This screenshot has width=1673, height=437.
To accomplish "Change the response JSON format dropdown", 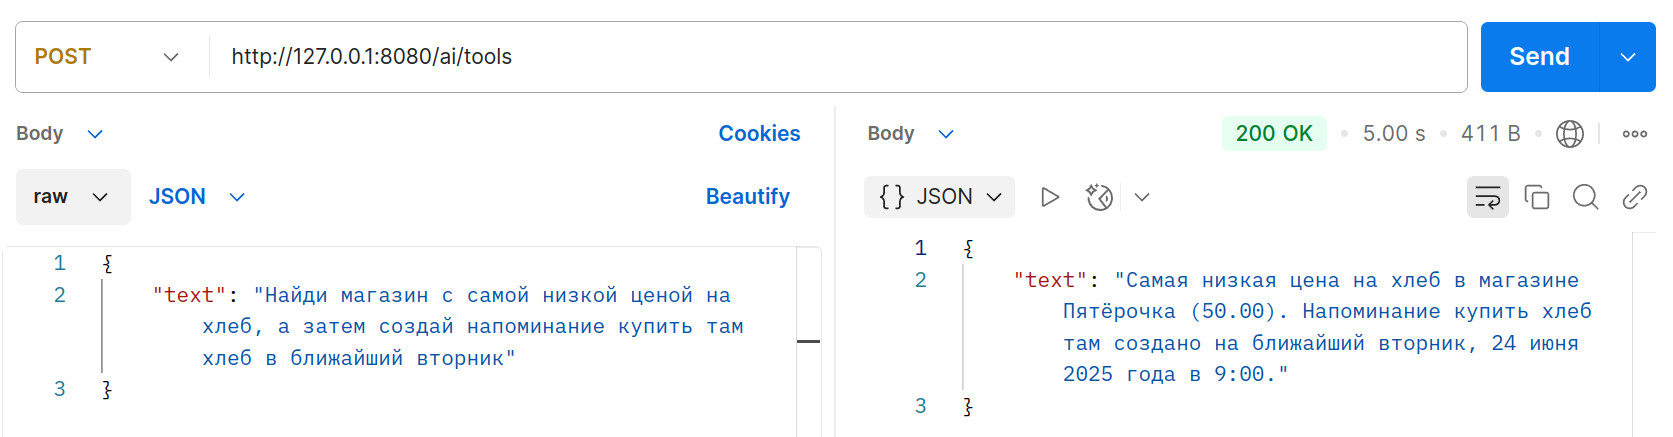I will coord(940,197).
